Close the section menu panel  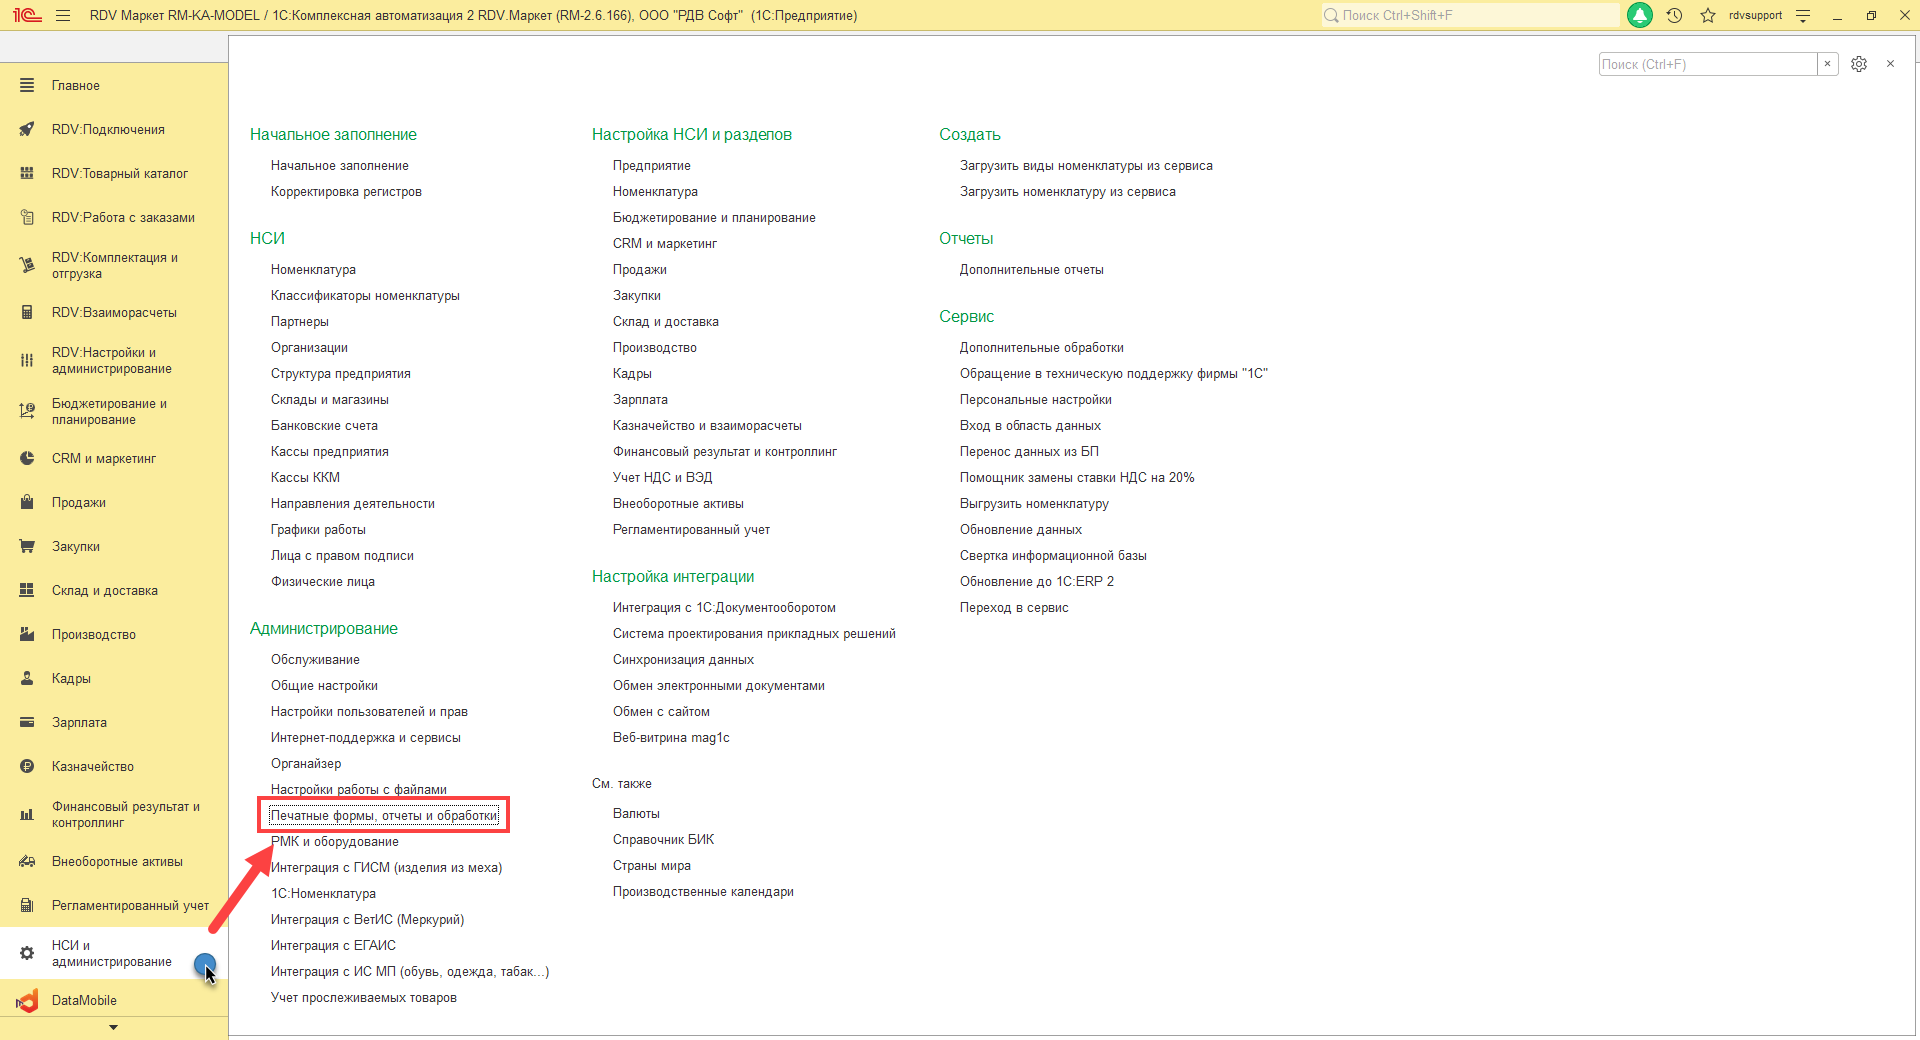1890,64
